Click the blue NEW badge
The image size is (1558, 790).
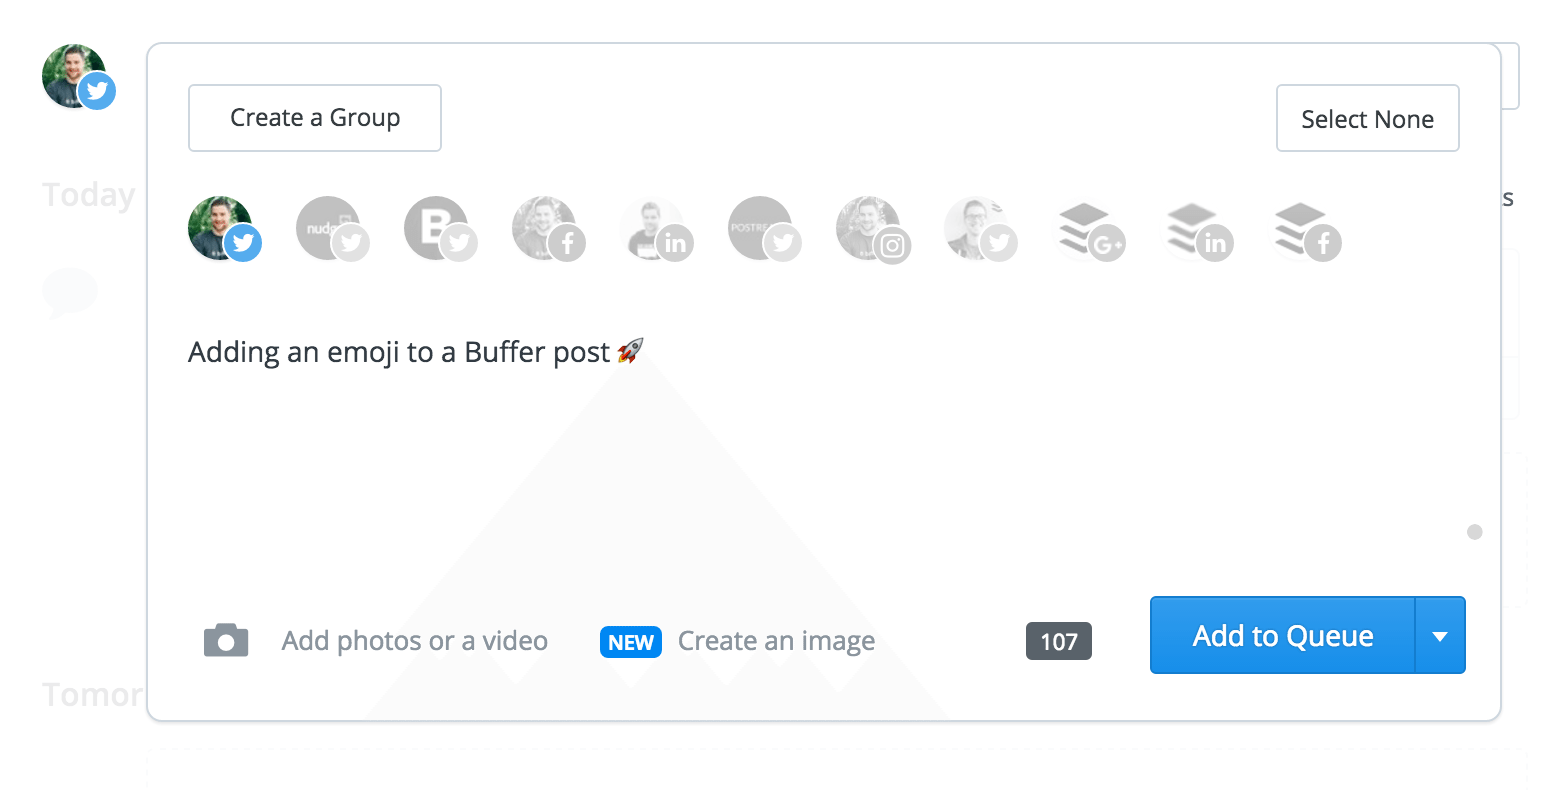[630, 641]
